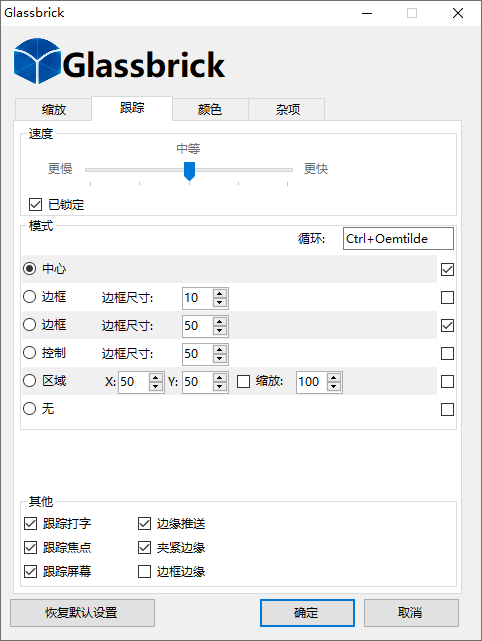Click the 更快 label beside the slider
Image resolution: width=482 pixels, height=641 pixels.
pyautogui.click(x=316, y=168)
